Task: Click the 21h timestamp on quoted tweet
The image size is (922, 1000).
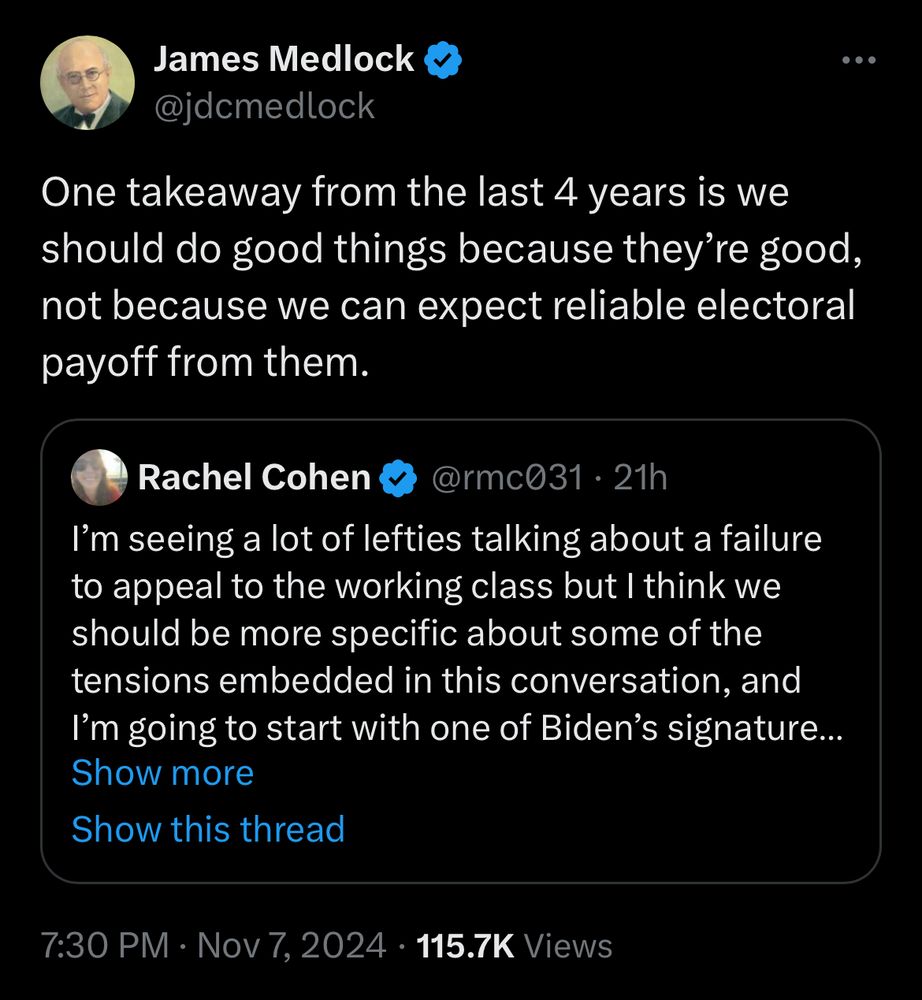Action: 640,478
